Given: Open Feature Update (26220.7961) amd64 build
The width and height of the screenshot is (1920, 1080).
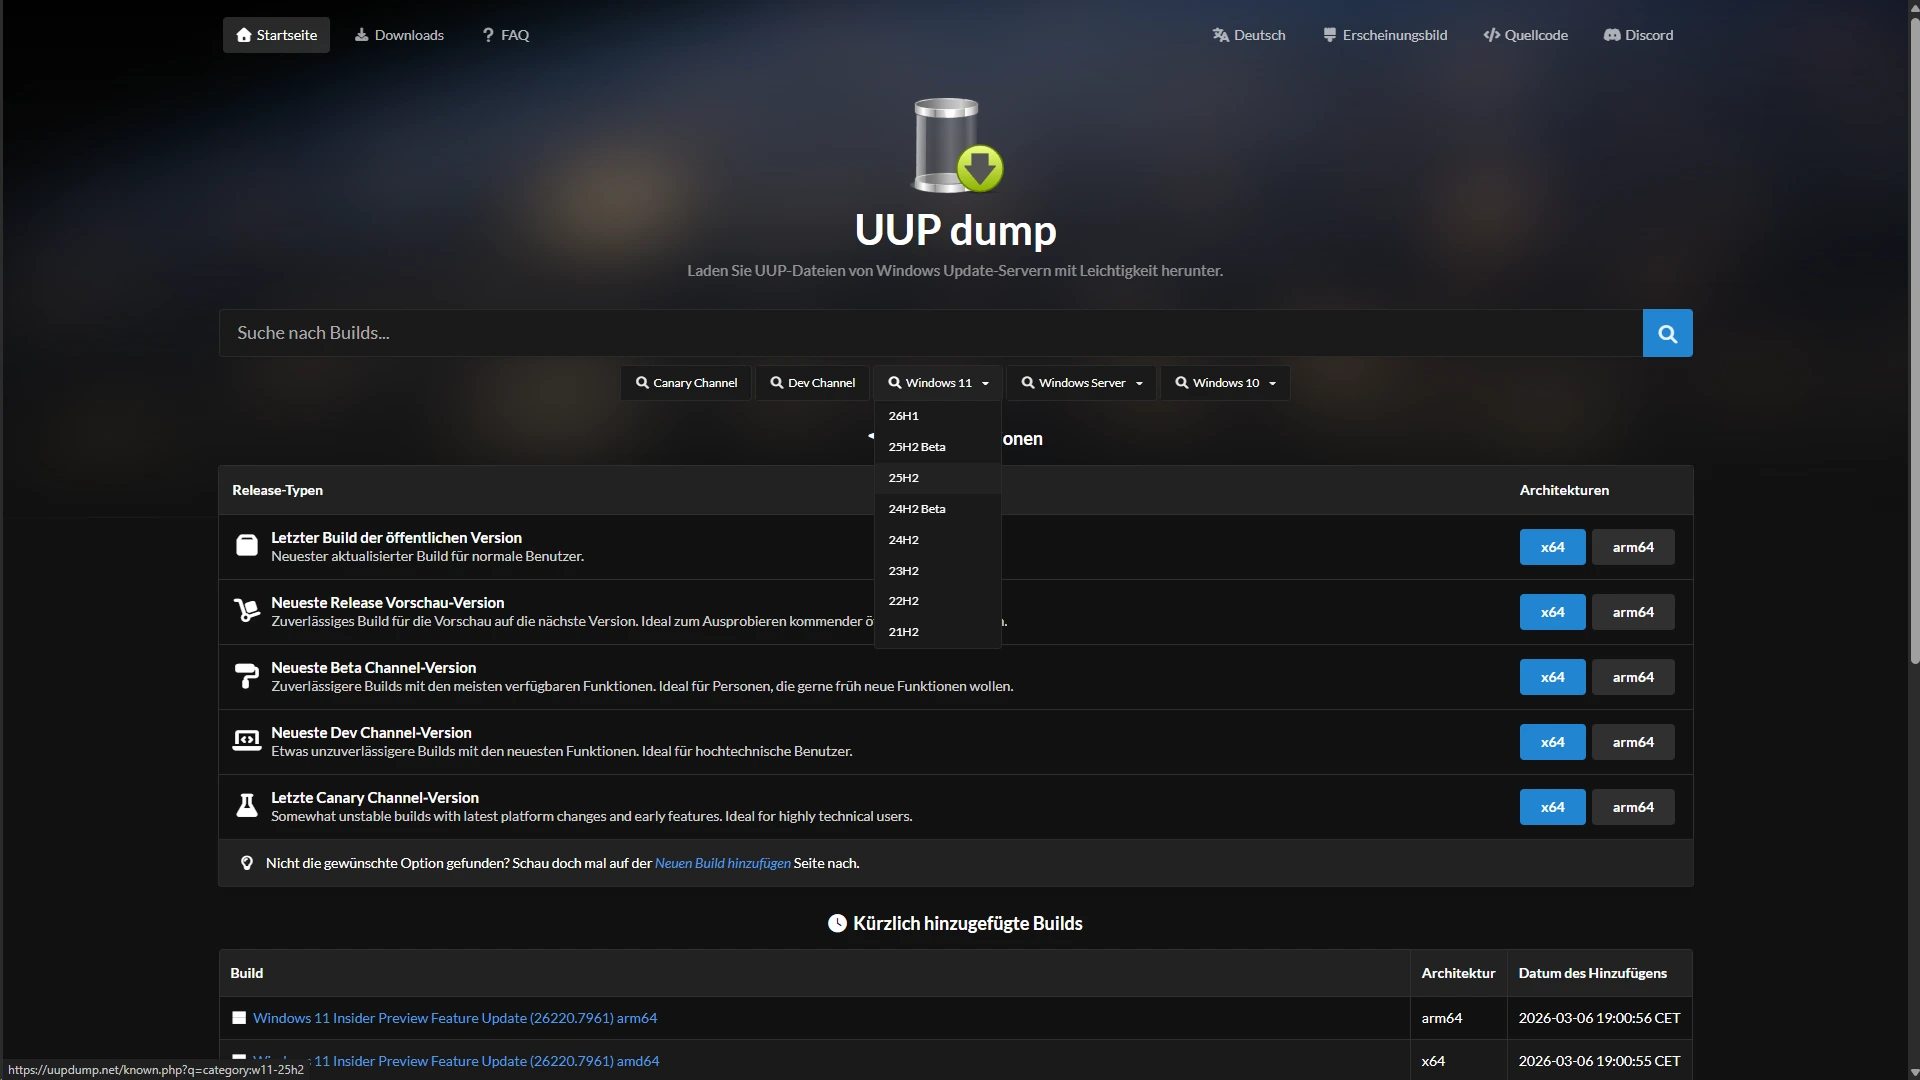Looking at the screenshot, I should (456, 1061).
